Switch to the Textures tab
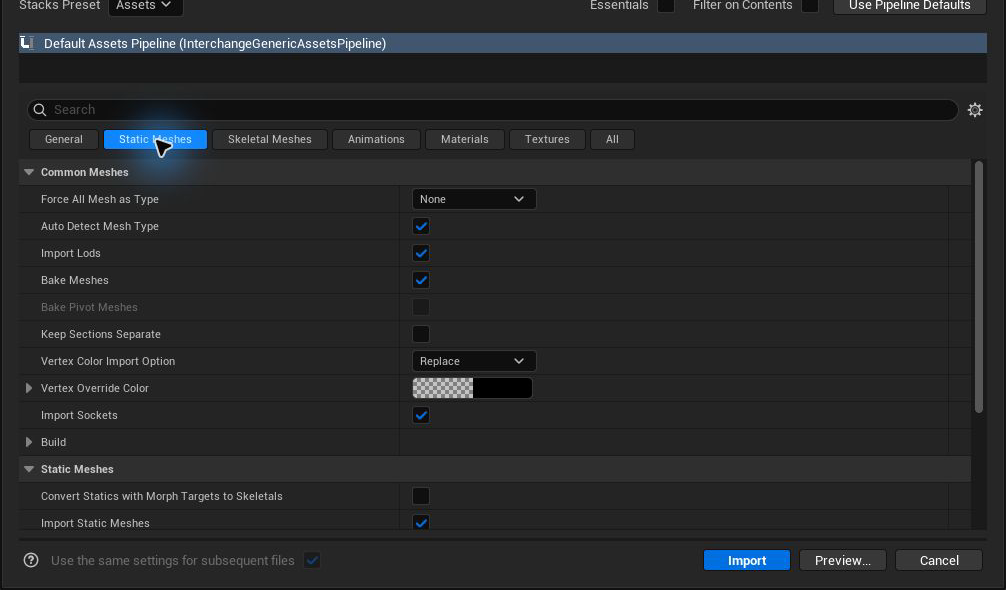The image size is (1006, 590). point(547,139)
